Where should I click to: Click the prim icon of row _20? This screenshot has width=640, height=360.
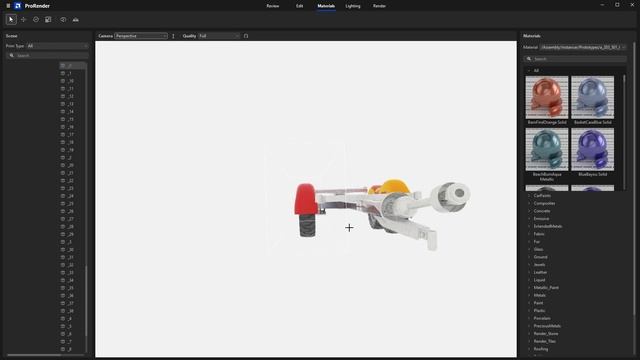62,165
